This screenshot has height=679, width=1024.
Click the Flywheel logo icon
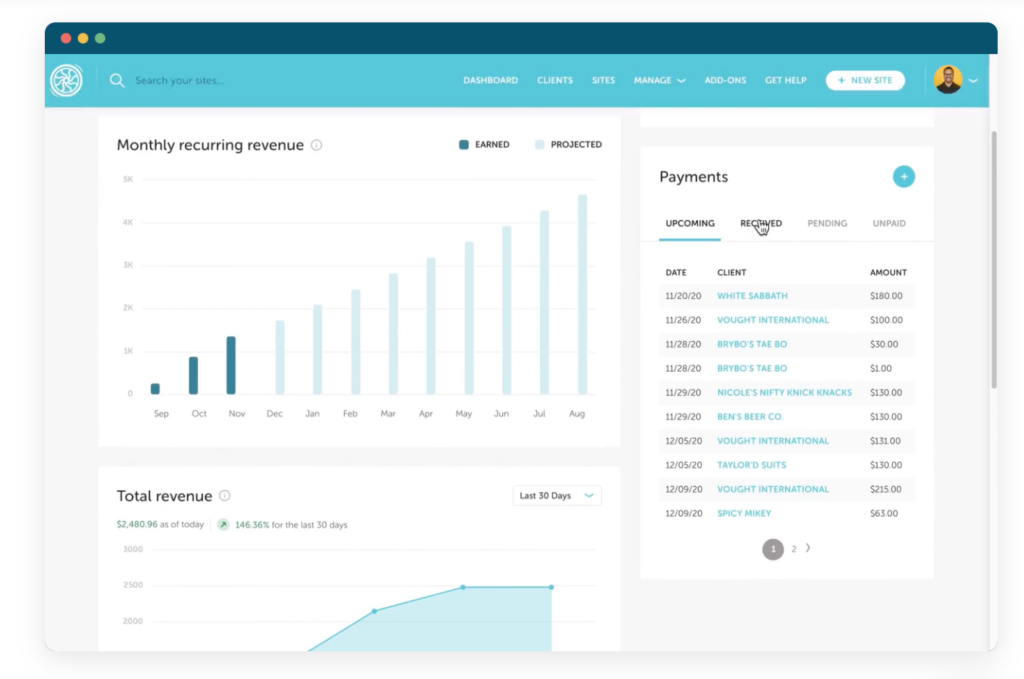point(67,80)
